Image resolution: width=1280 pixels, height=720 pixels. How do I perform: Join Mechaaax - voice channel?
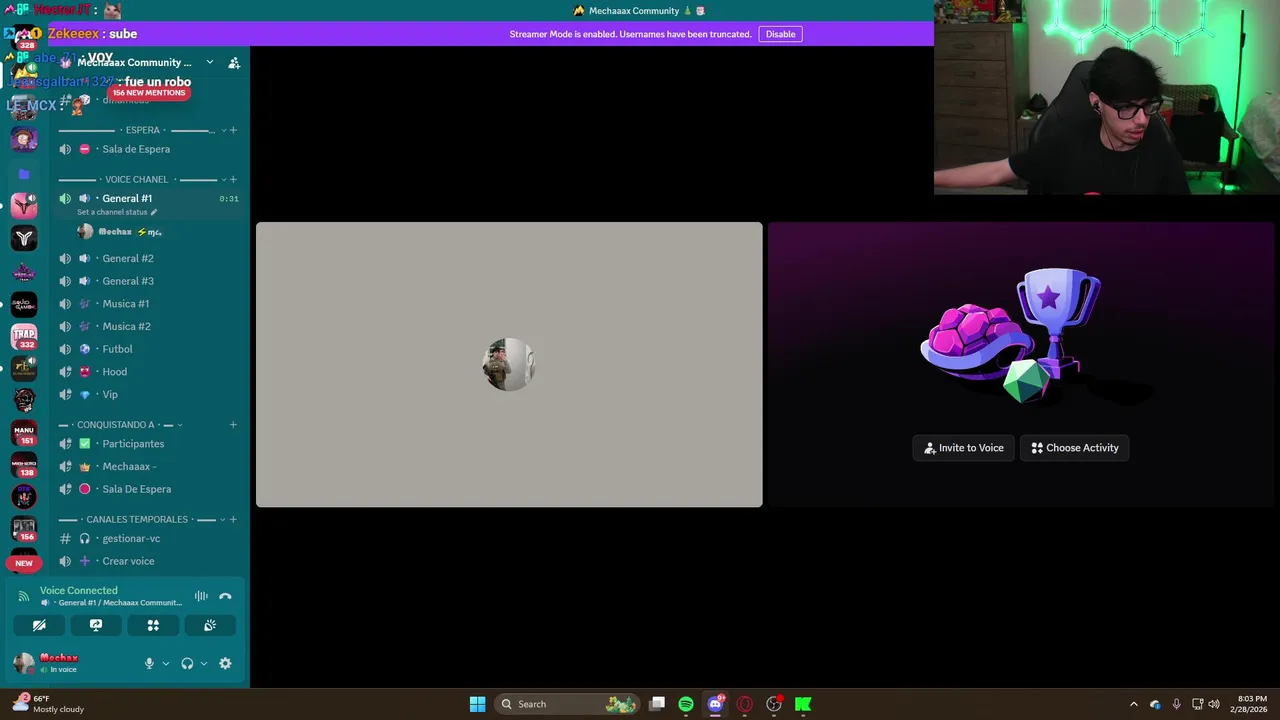(x=148, y=466)
